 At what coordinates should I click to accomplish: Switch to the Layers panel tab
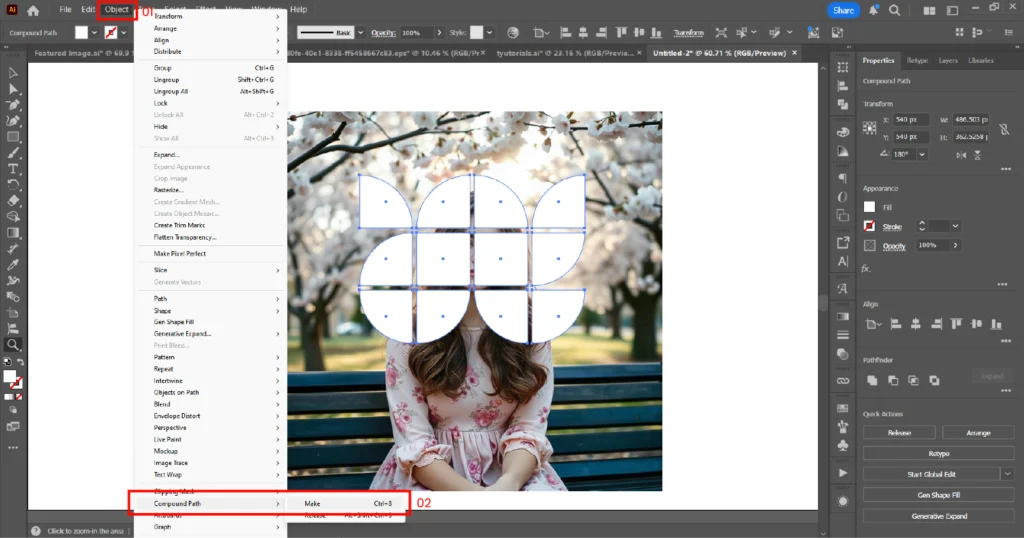click(948, 61)
